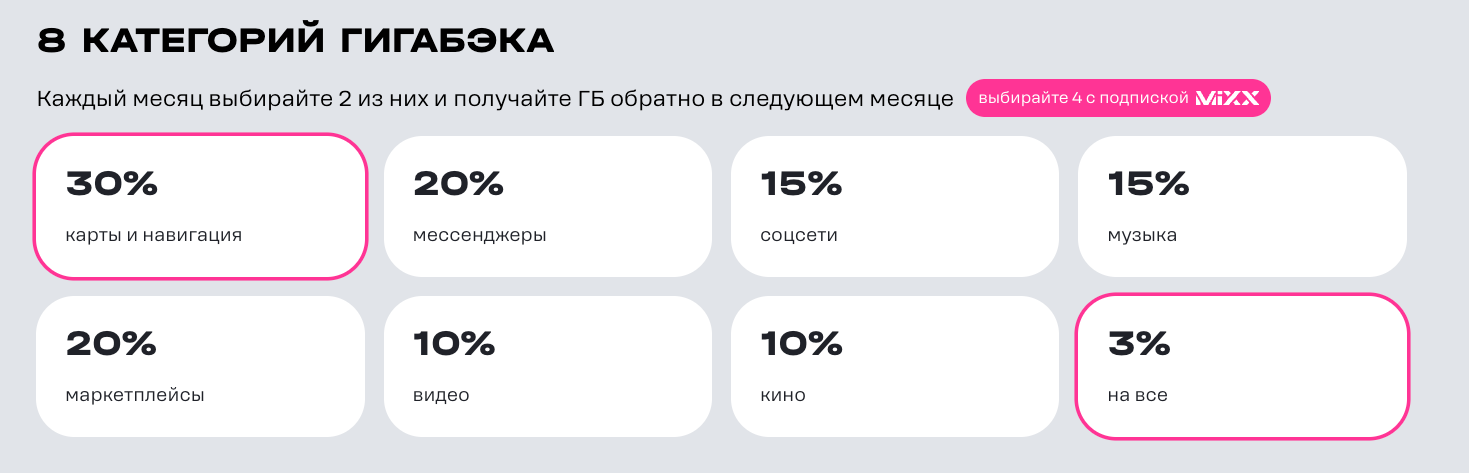The width and height of the screenshot is (1469, 473).
Task: Tap the 20% figure above «мессенджеры»
Action: (x=458, y=184)
